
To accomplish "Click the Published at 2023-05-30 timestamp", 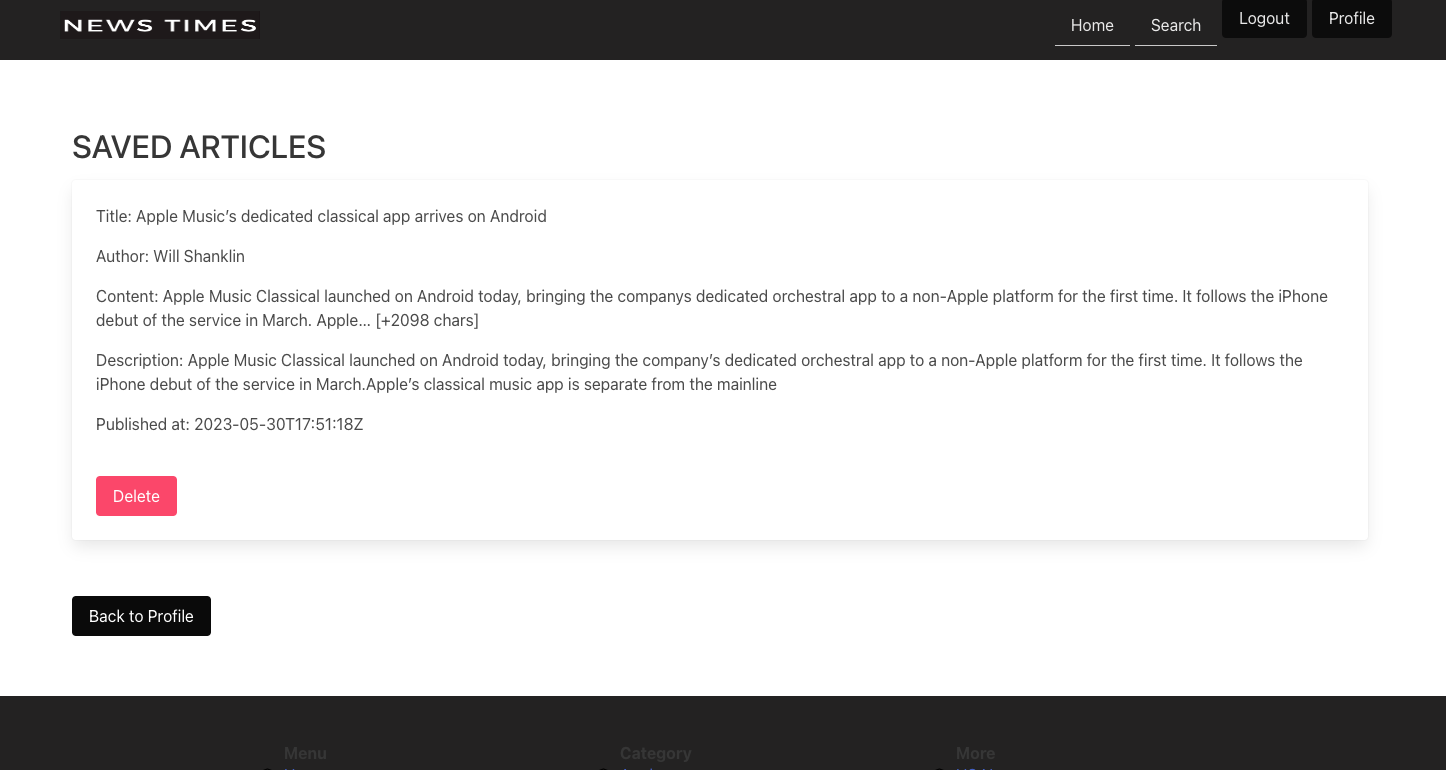I will click(x=229, y=424).
